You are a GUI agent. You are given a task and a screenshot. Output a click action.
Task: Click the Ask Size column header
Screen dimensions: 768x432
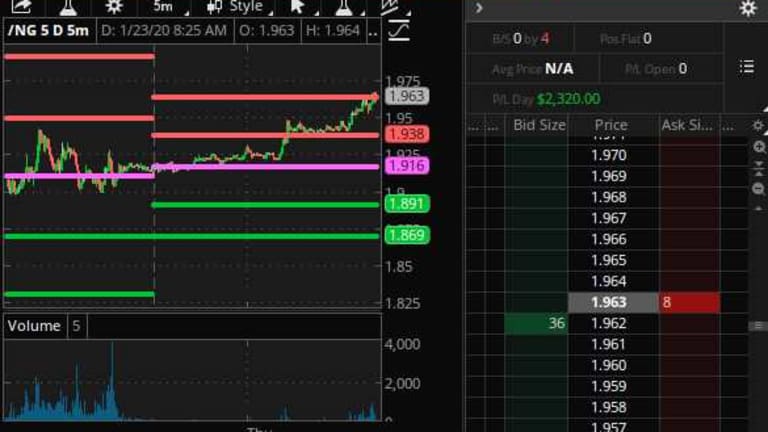pyautogui.click(x=687, y=125)
